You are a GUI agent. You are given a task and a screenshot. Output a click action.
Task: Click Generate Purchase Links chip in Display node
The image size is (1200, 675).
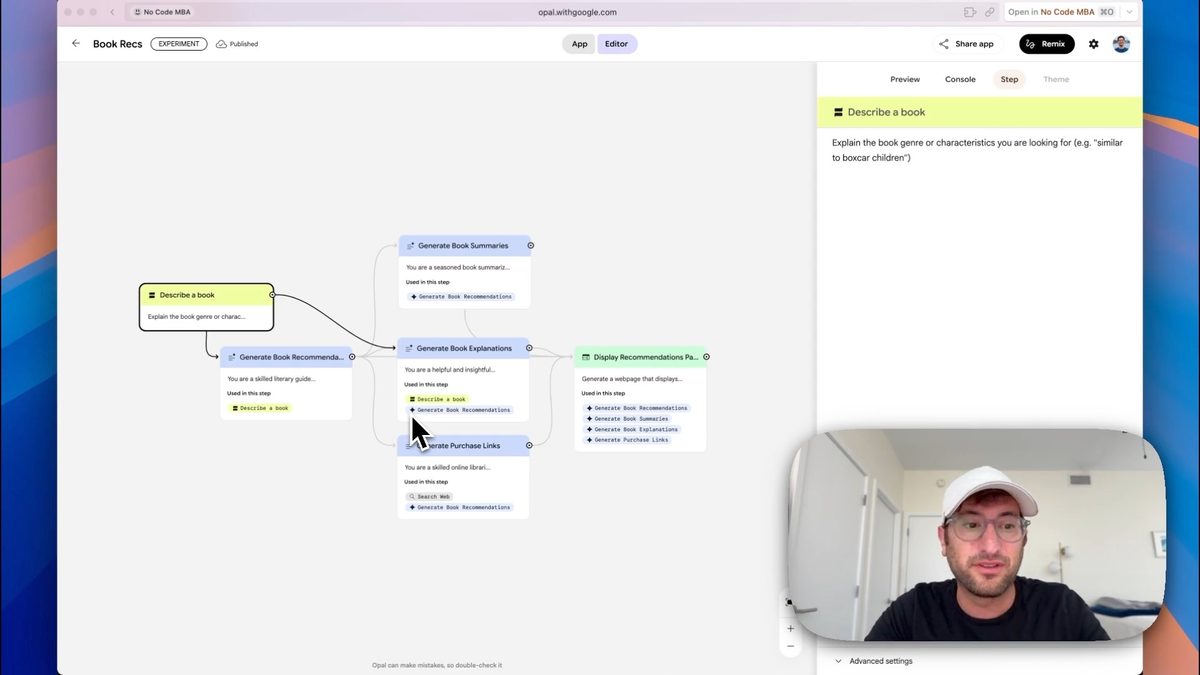point(627,440)
